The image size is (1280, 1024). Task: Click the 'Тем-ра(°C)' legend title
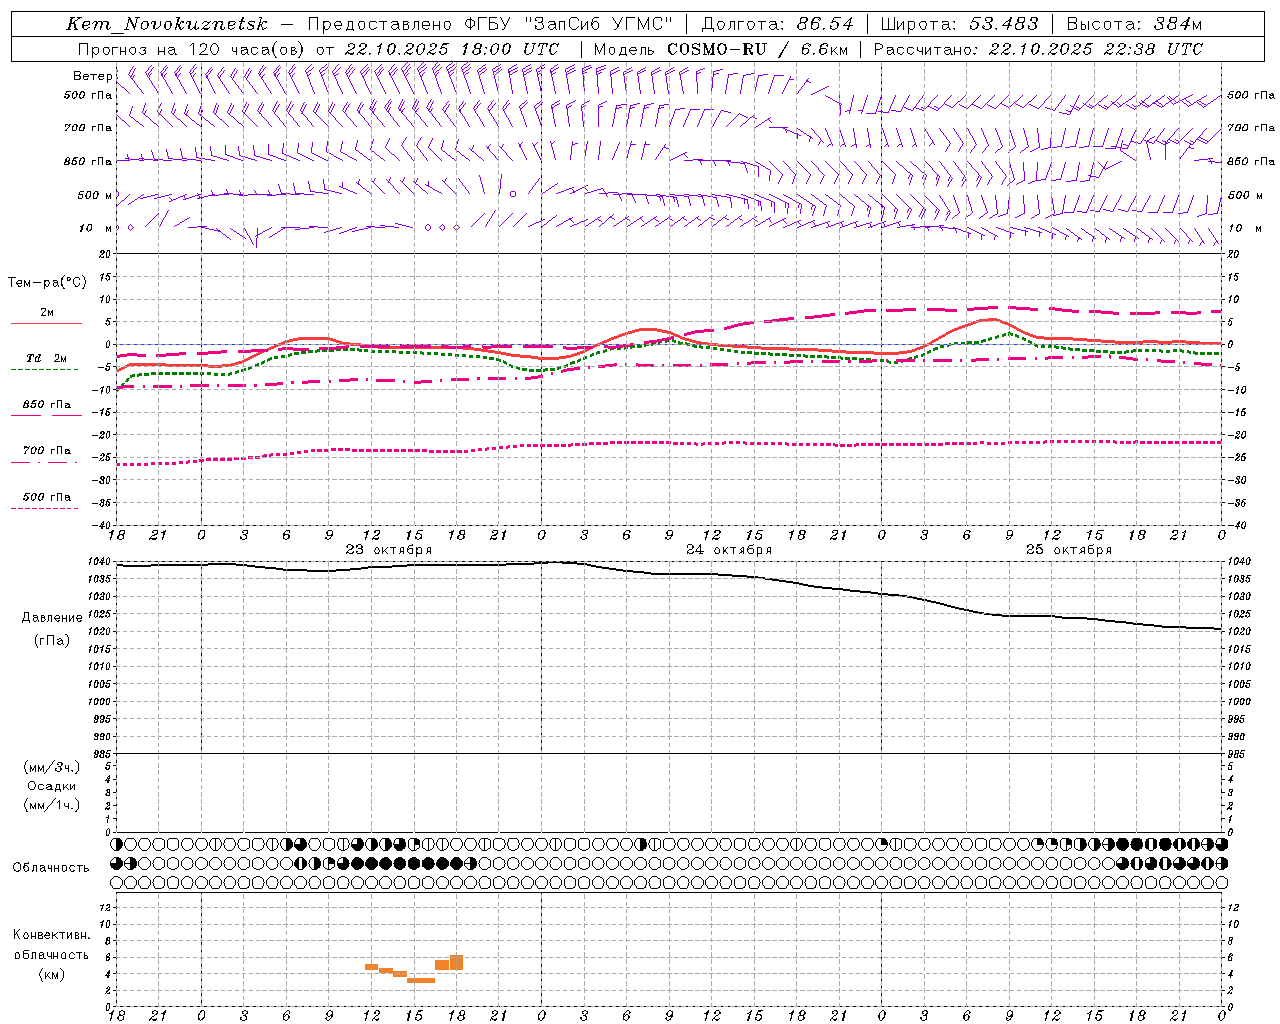pos(47,283)
